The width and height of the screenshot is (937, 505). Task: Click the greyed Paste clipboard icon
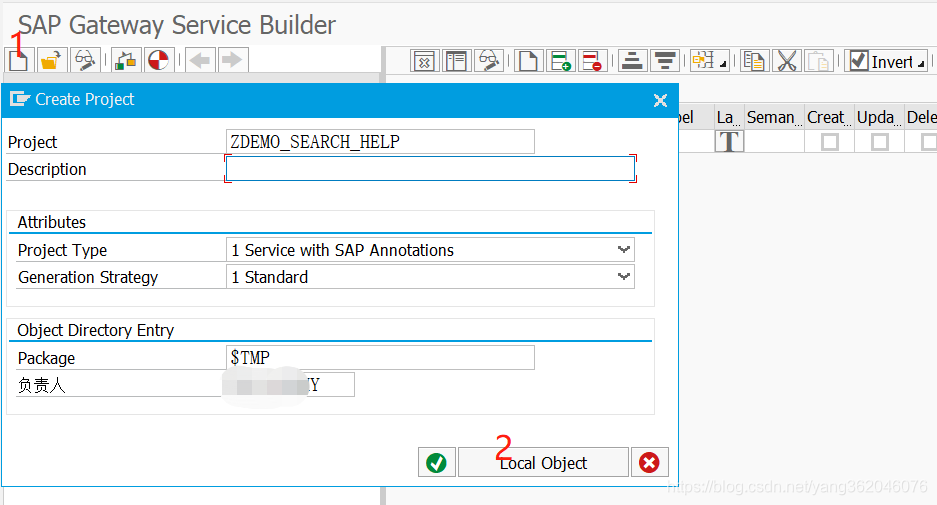click(819, 61)
